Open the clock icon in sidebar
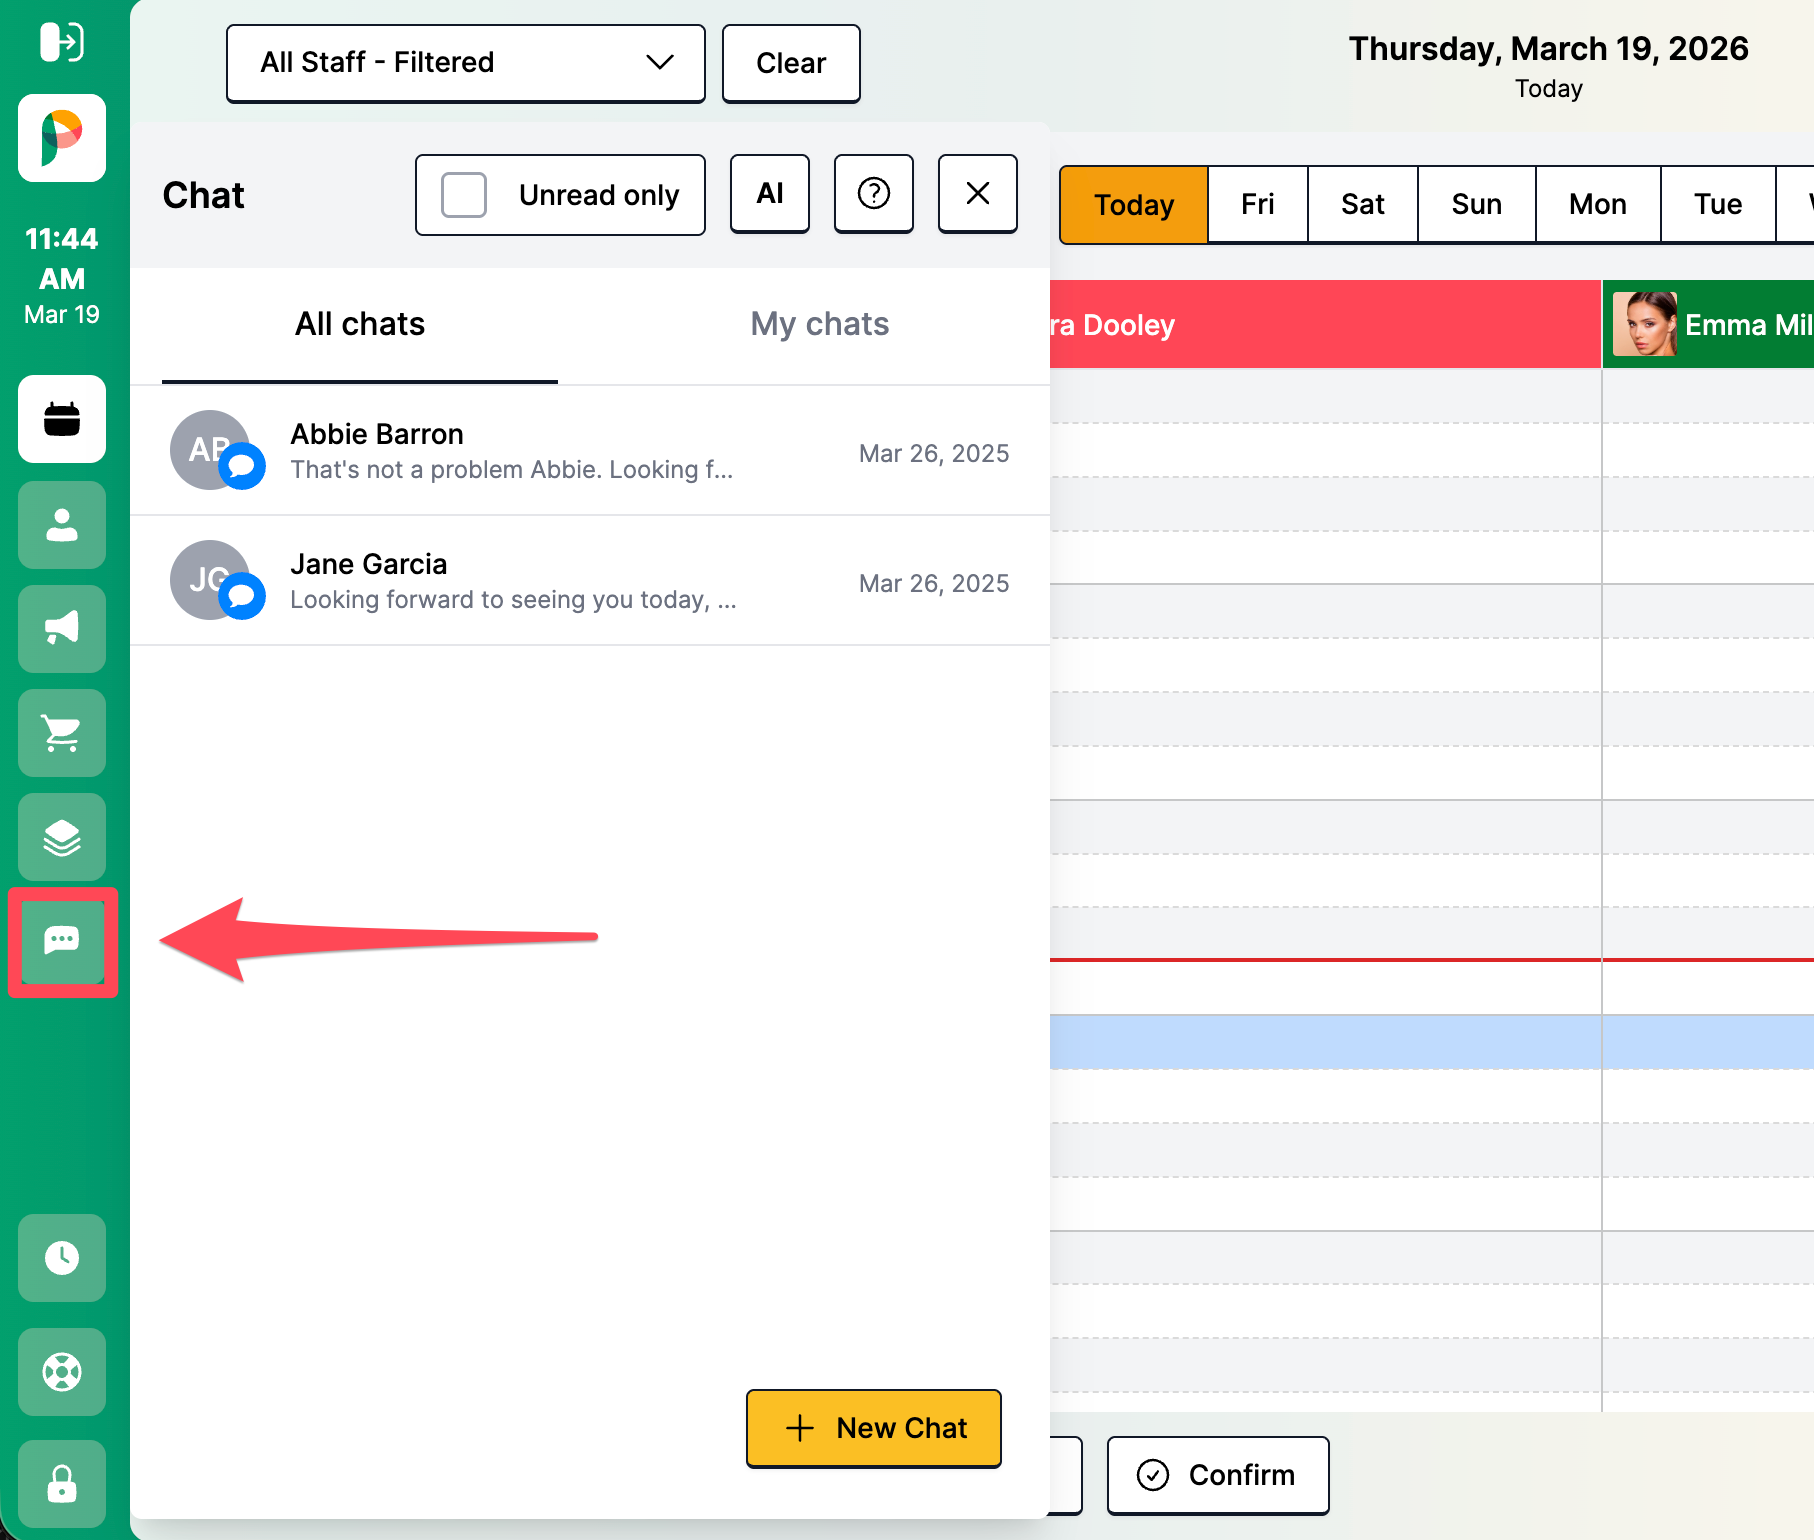The height and width of the screenshot is (1540, 1814). pos(62,1258)
